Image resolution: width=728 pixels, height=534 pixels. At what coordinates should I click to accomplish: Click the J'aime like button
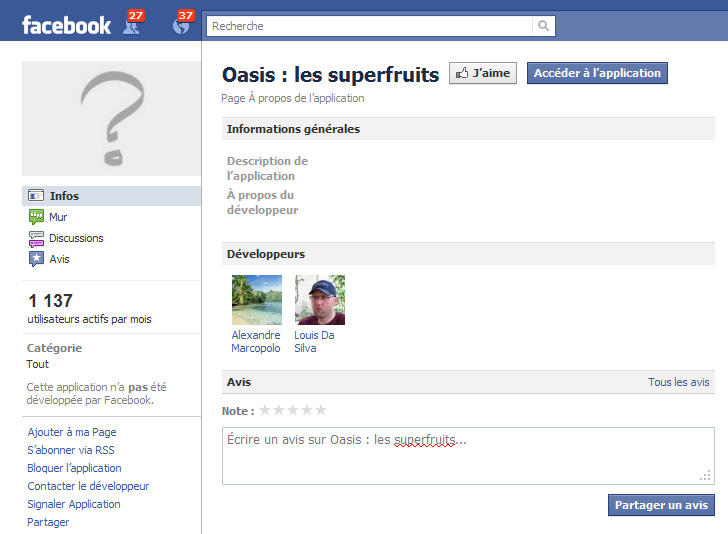483,73
